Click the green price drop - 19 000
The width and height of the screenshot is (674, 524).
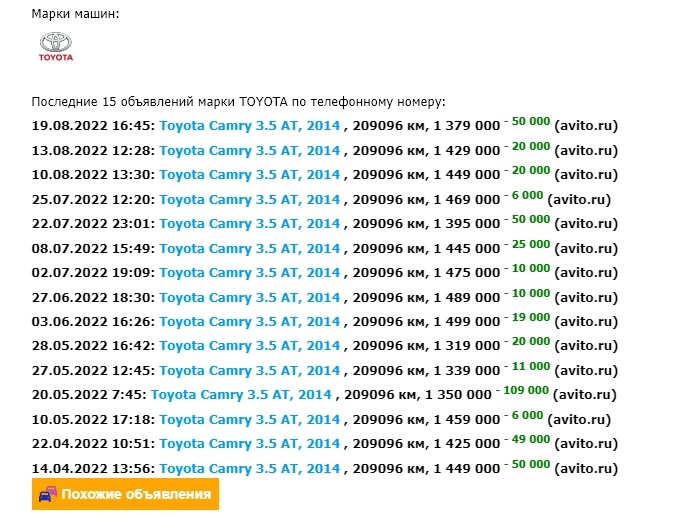click(527, 317)
